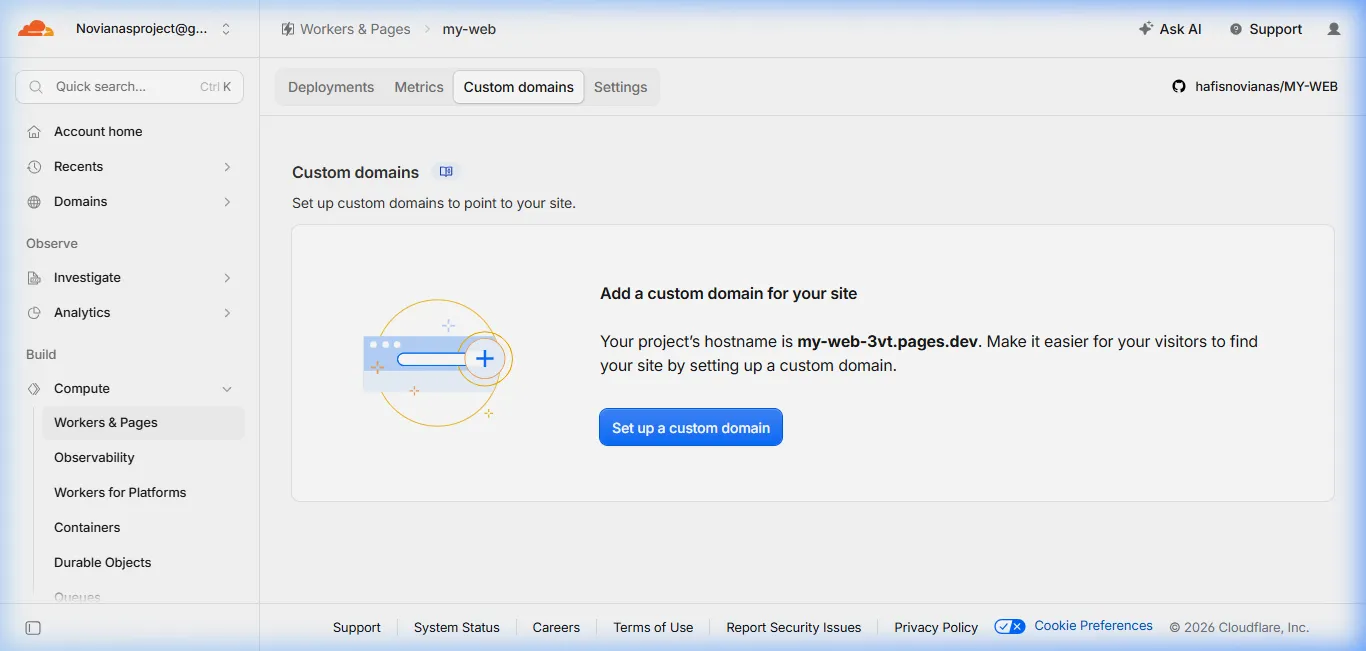Click the Compute section label
Image resolution: width=1366 pixels, height=651 pixels.
coord(82,388)
